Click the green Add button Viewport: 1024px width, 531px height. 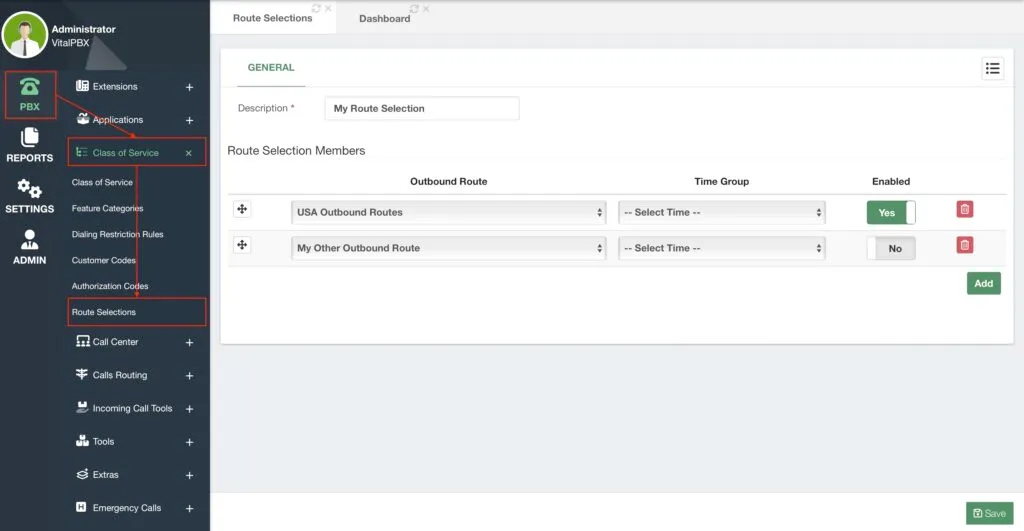point(984,283)
